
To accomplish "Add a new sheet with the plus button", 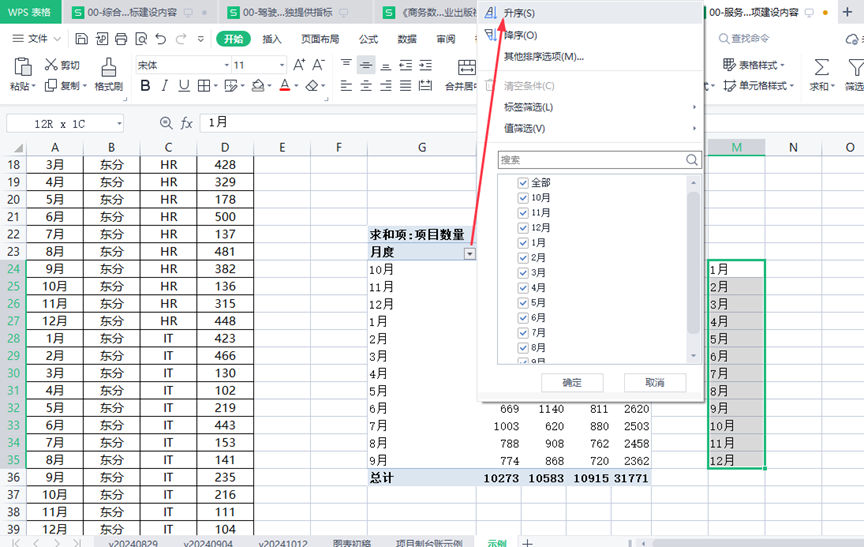I will [527, 543].
